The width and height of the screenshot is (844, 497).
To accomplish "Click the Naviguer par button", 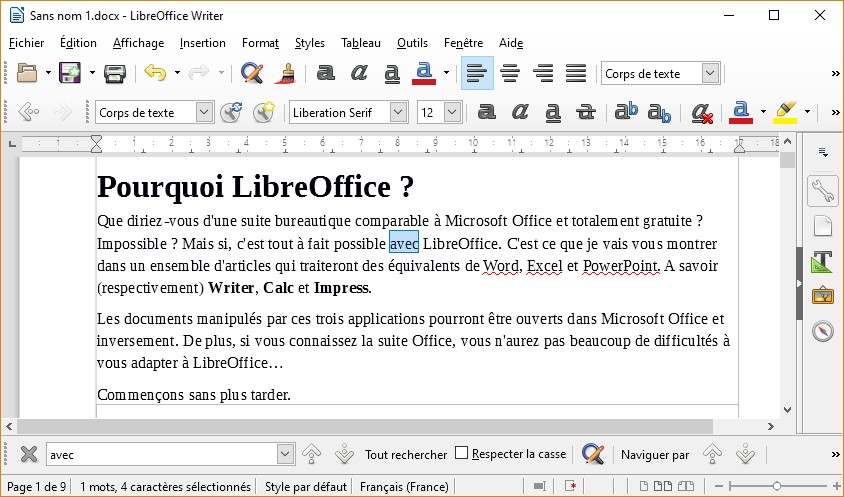I will point(655,454).
